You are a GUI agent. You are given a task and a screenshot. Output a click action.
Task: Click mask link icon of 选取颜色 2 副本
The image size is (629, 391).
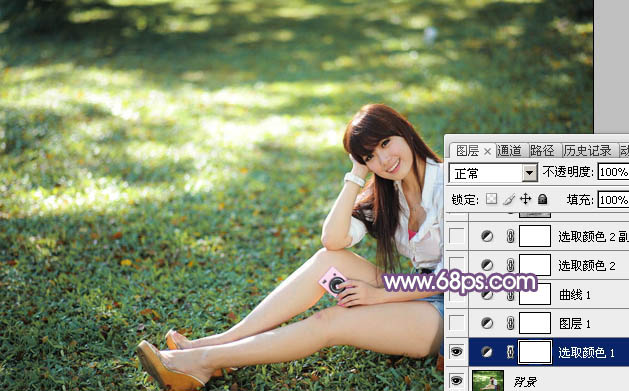[x=510, y=236]
